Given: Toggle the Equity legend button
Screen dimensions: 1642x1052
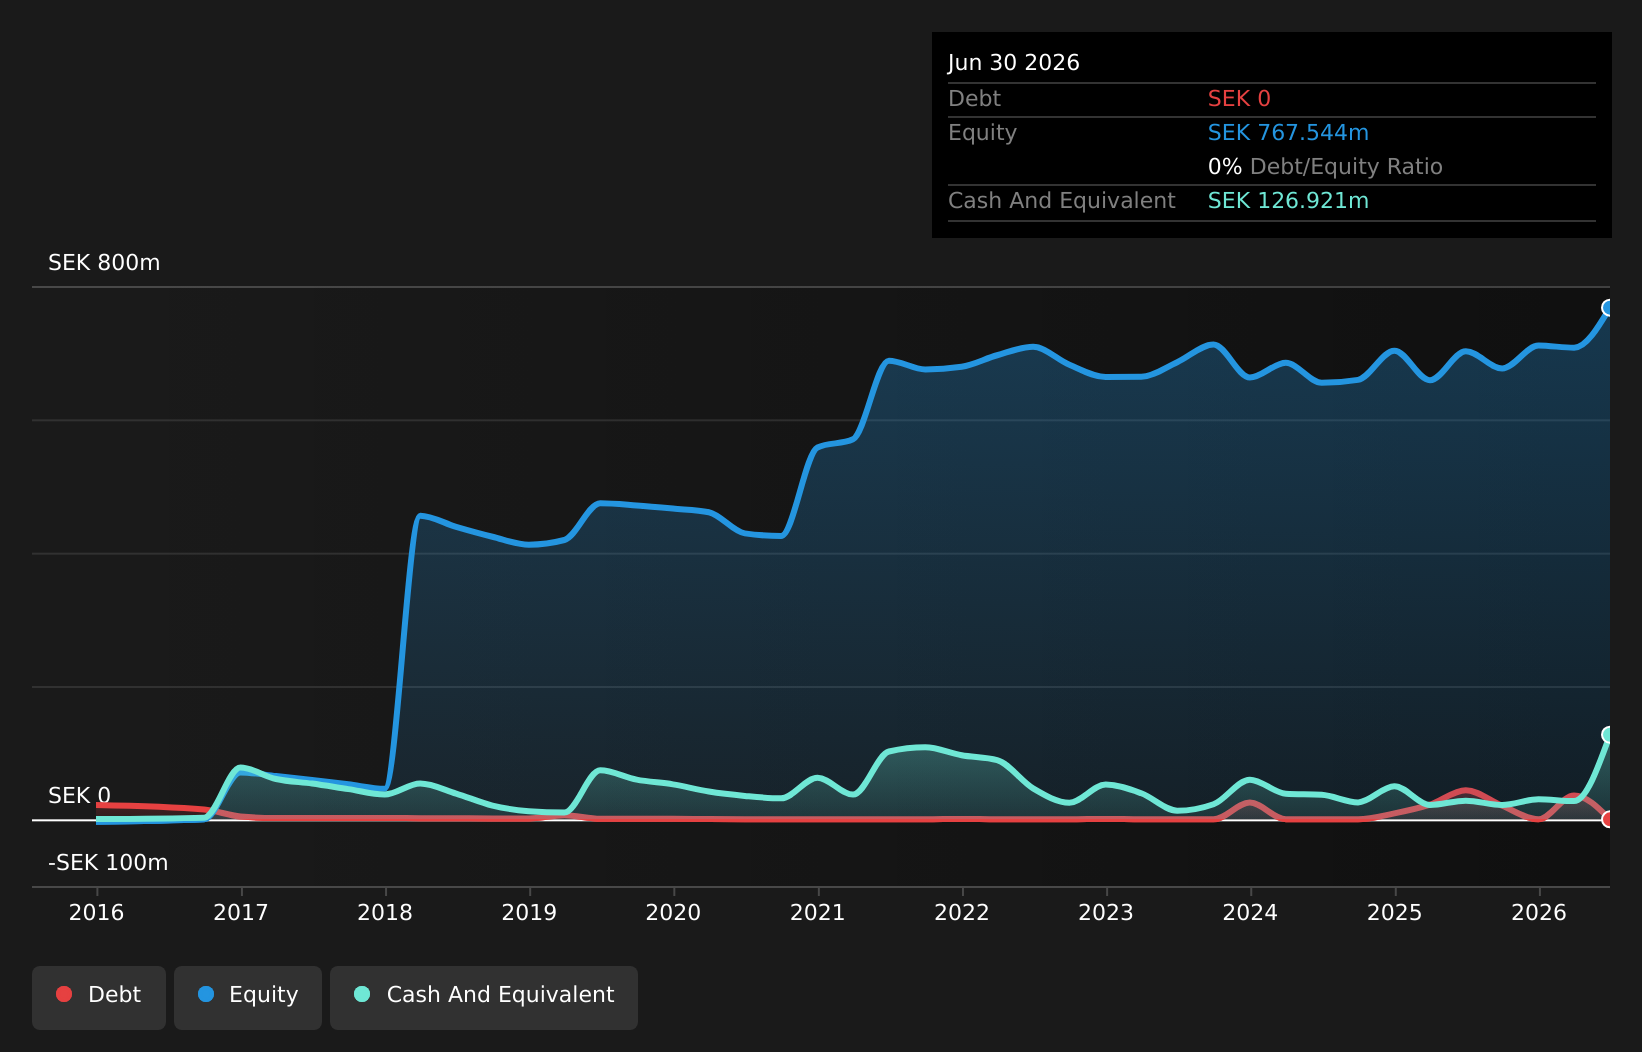Looking at the screenshot, I should pos(248,997).
